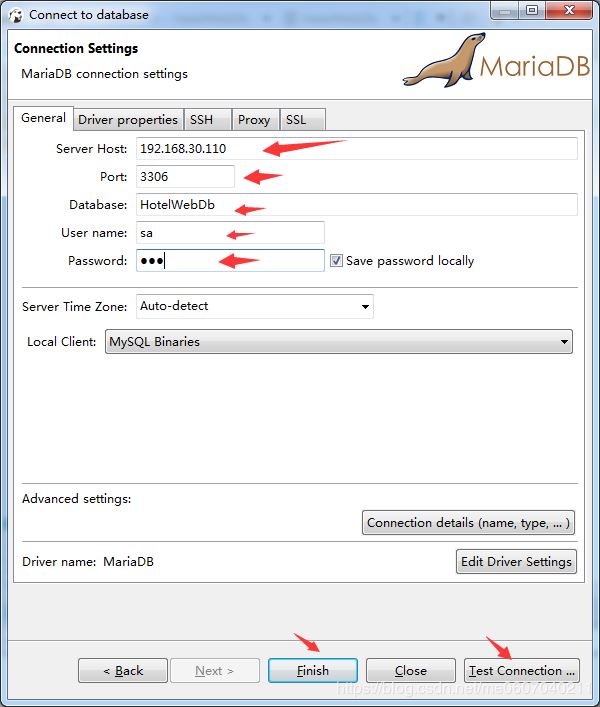Click the Back button

123,670
